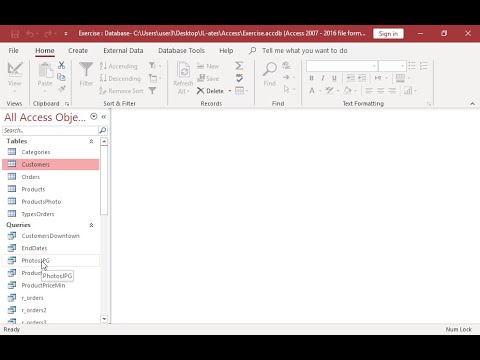This screenshot has width=480, height=360.
Task: Switch to the Database Tools tab
Action: click(x=181, y=51)
